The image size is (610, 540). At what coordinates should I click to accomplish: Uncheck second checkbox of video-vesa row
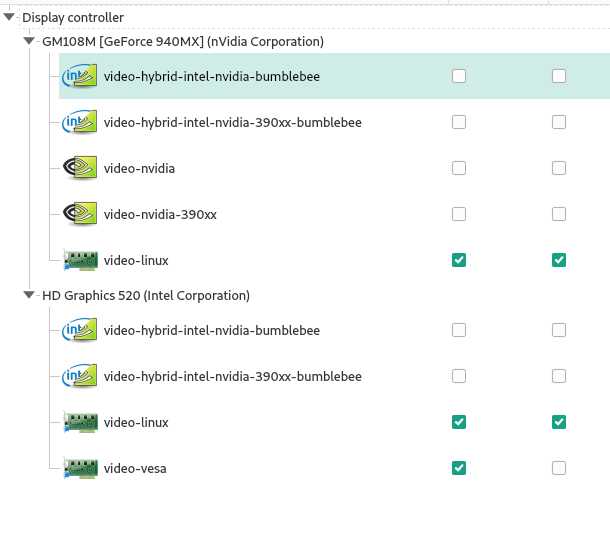[559, 468]
